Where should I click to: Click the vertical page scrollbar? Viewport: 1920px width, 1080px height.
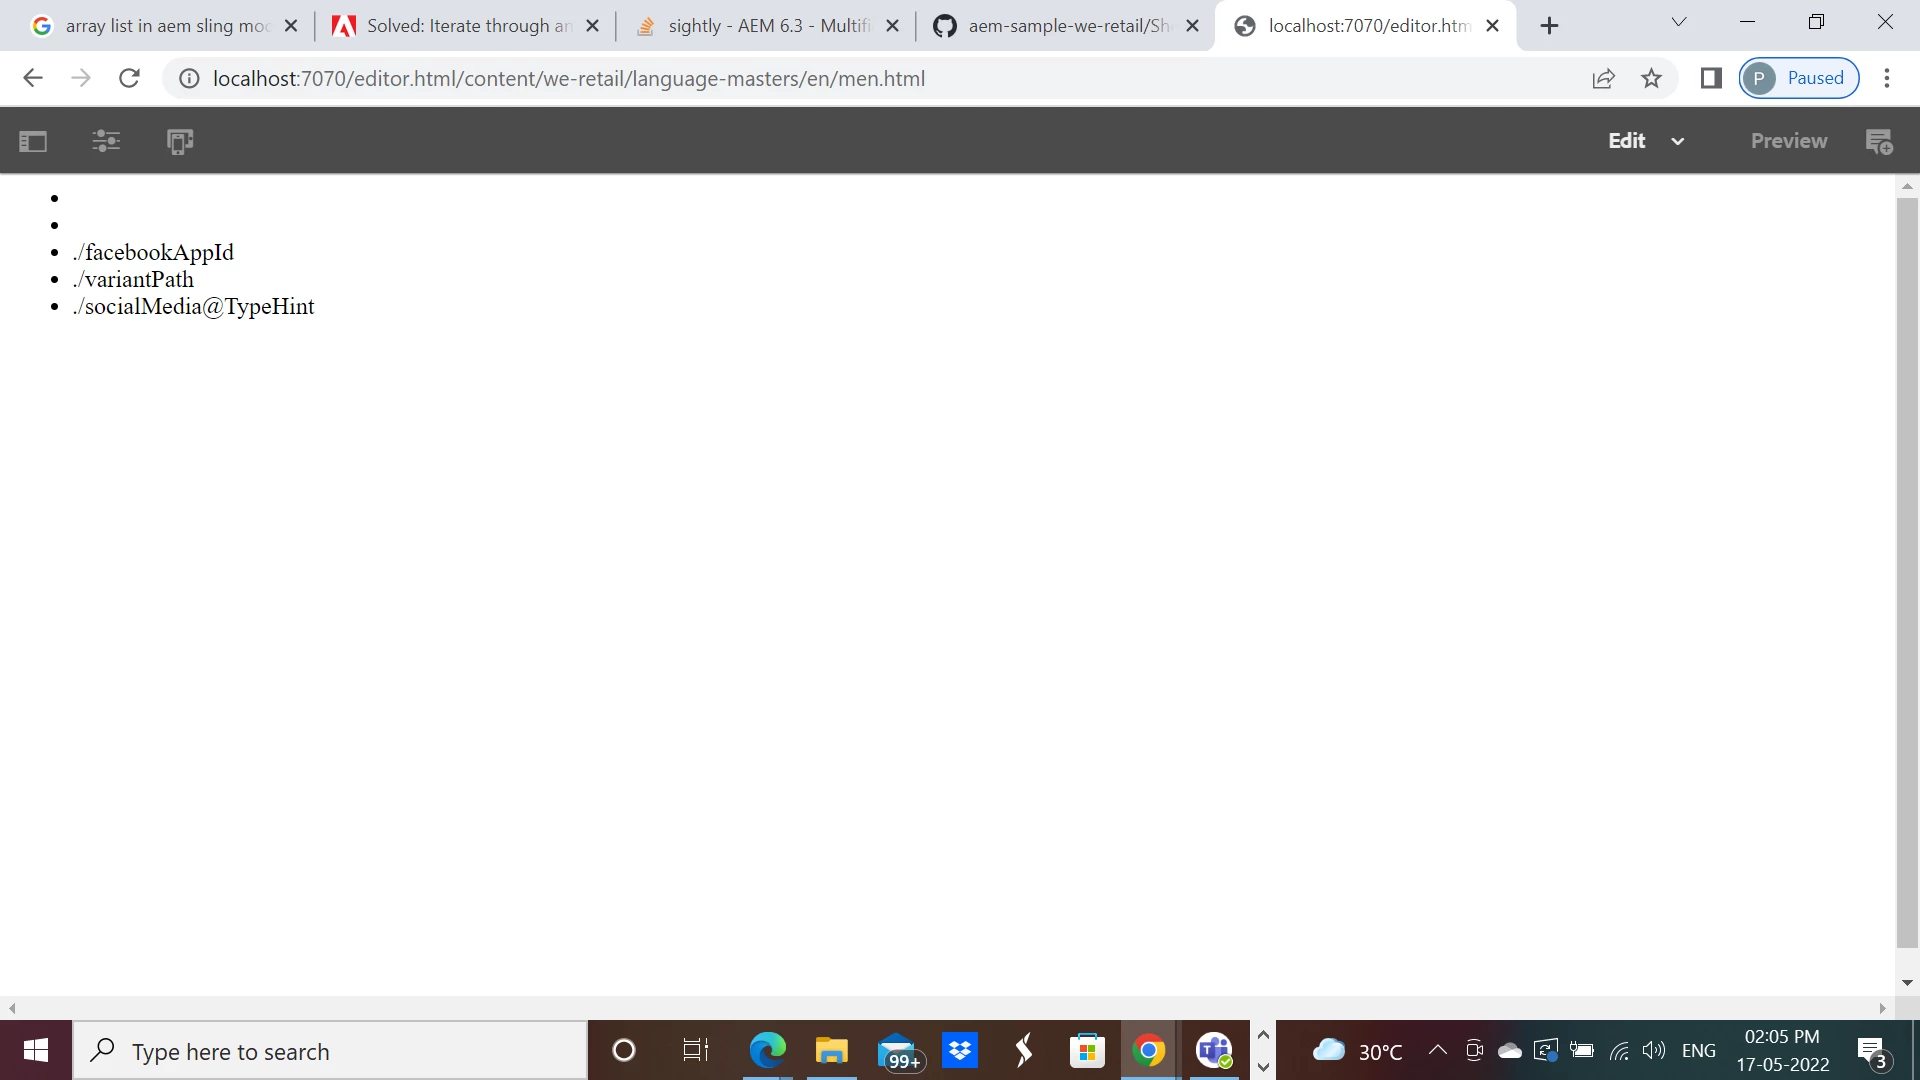pos(1907,570)
